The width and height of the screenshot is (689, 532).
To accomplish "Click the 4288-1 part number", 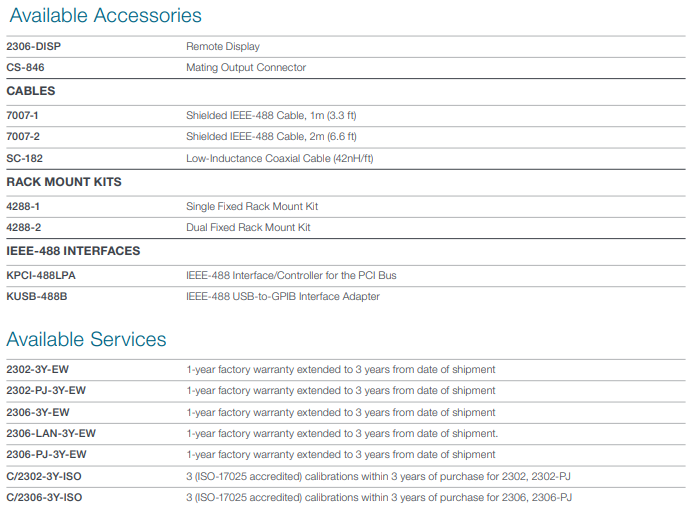I will tap(23, 206).
